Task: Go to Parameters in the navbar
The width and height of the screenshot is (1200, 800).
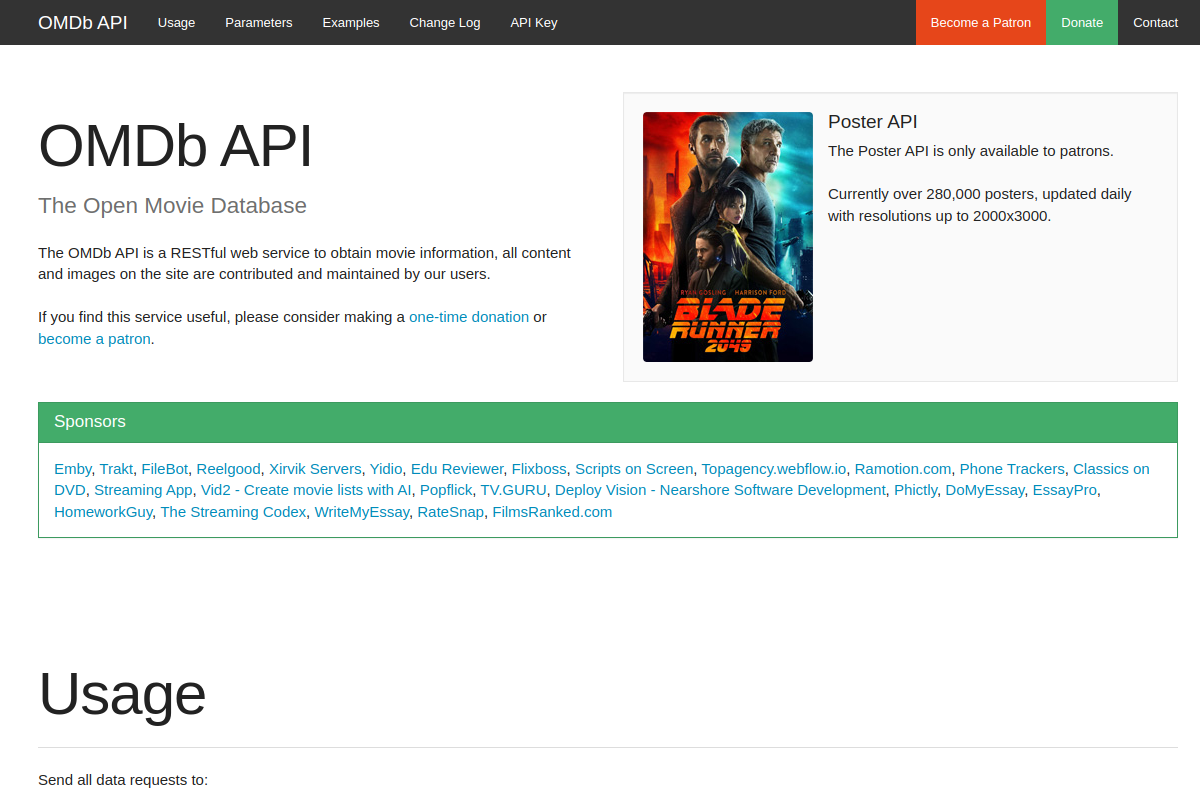Action: coord(259,22)
